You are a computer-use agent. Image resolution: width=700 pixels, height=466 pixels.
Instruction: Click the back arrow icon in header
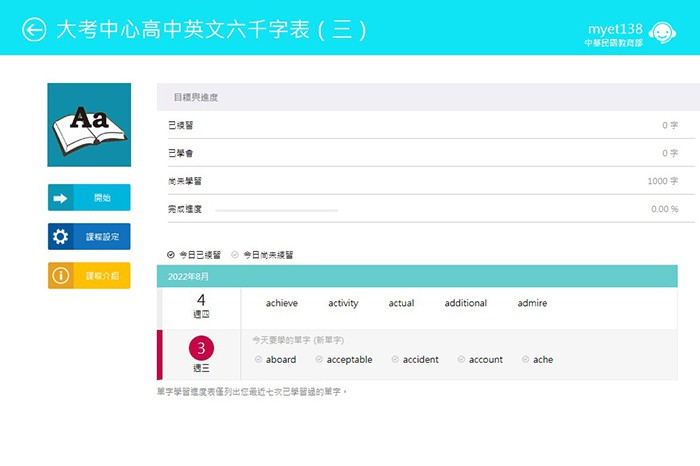[34, 30]
